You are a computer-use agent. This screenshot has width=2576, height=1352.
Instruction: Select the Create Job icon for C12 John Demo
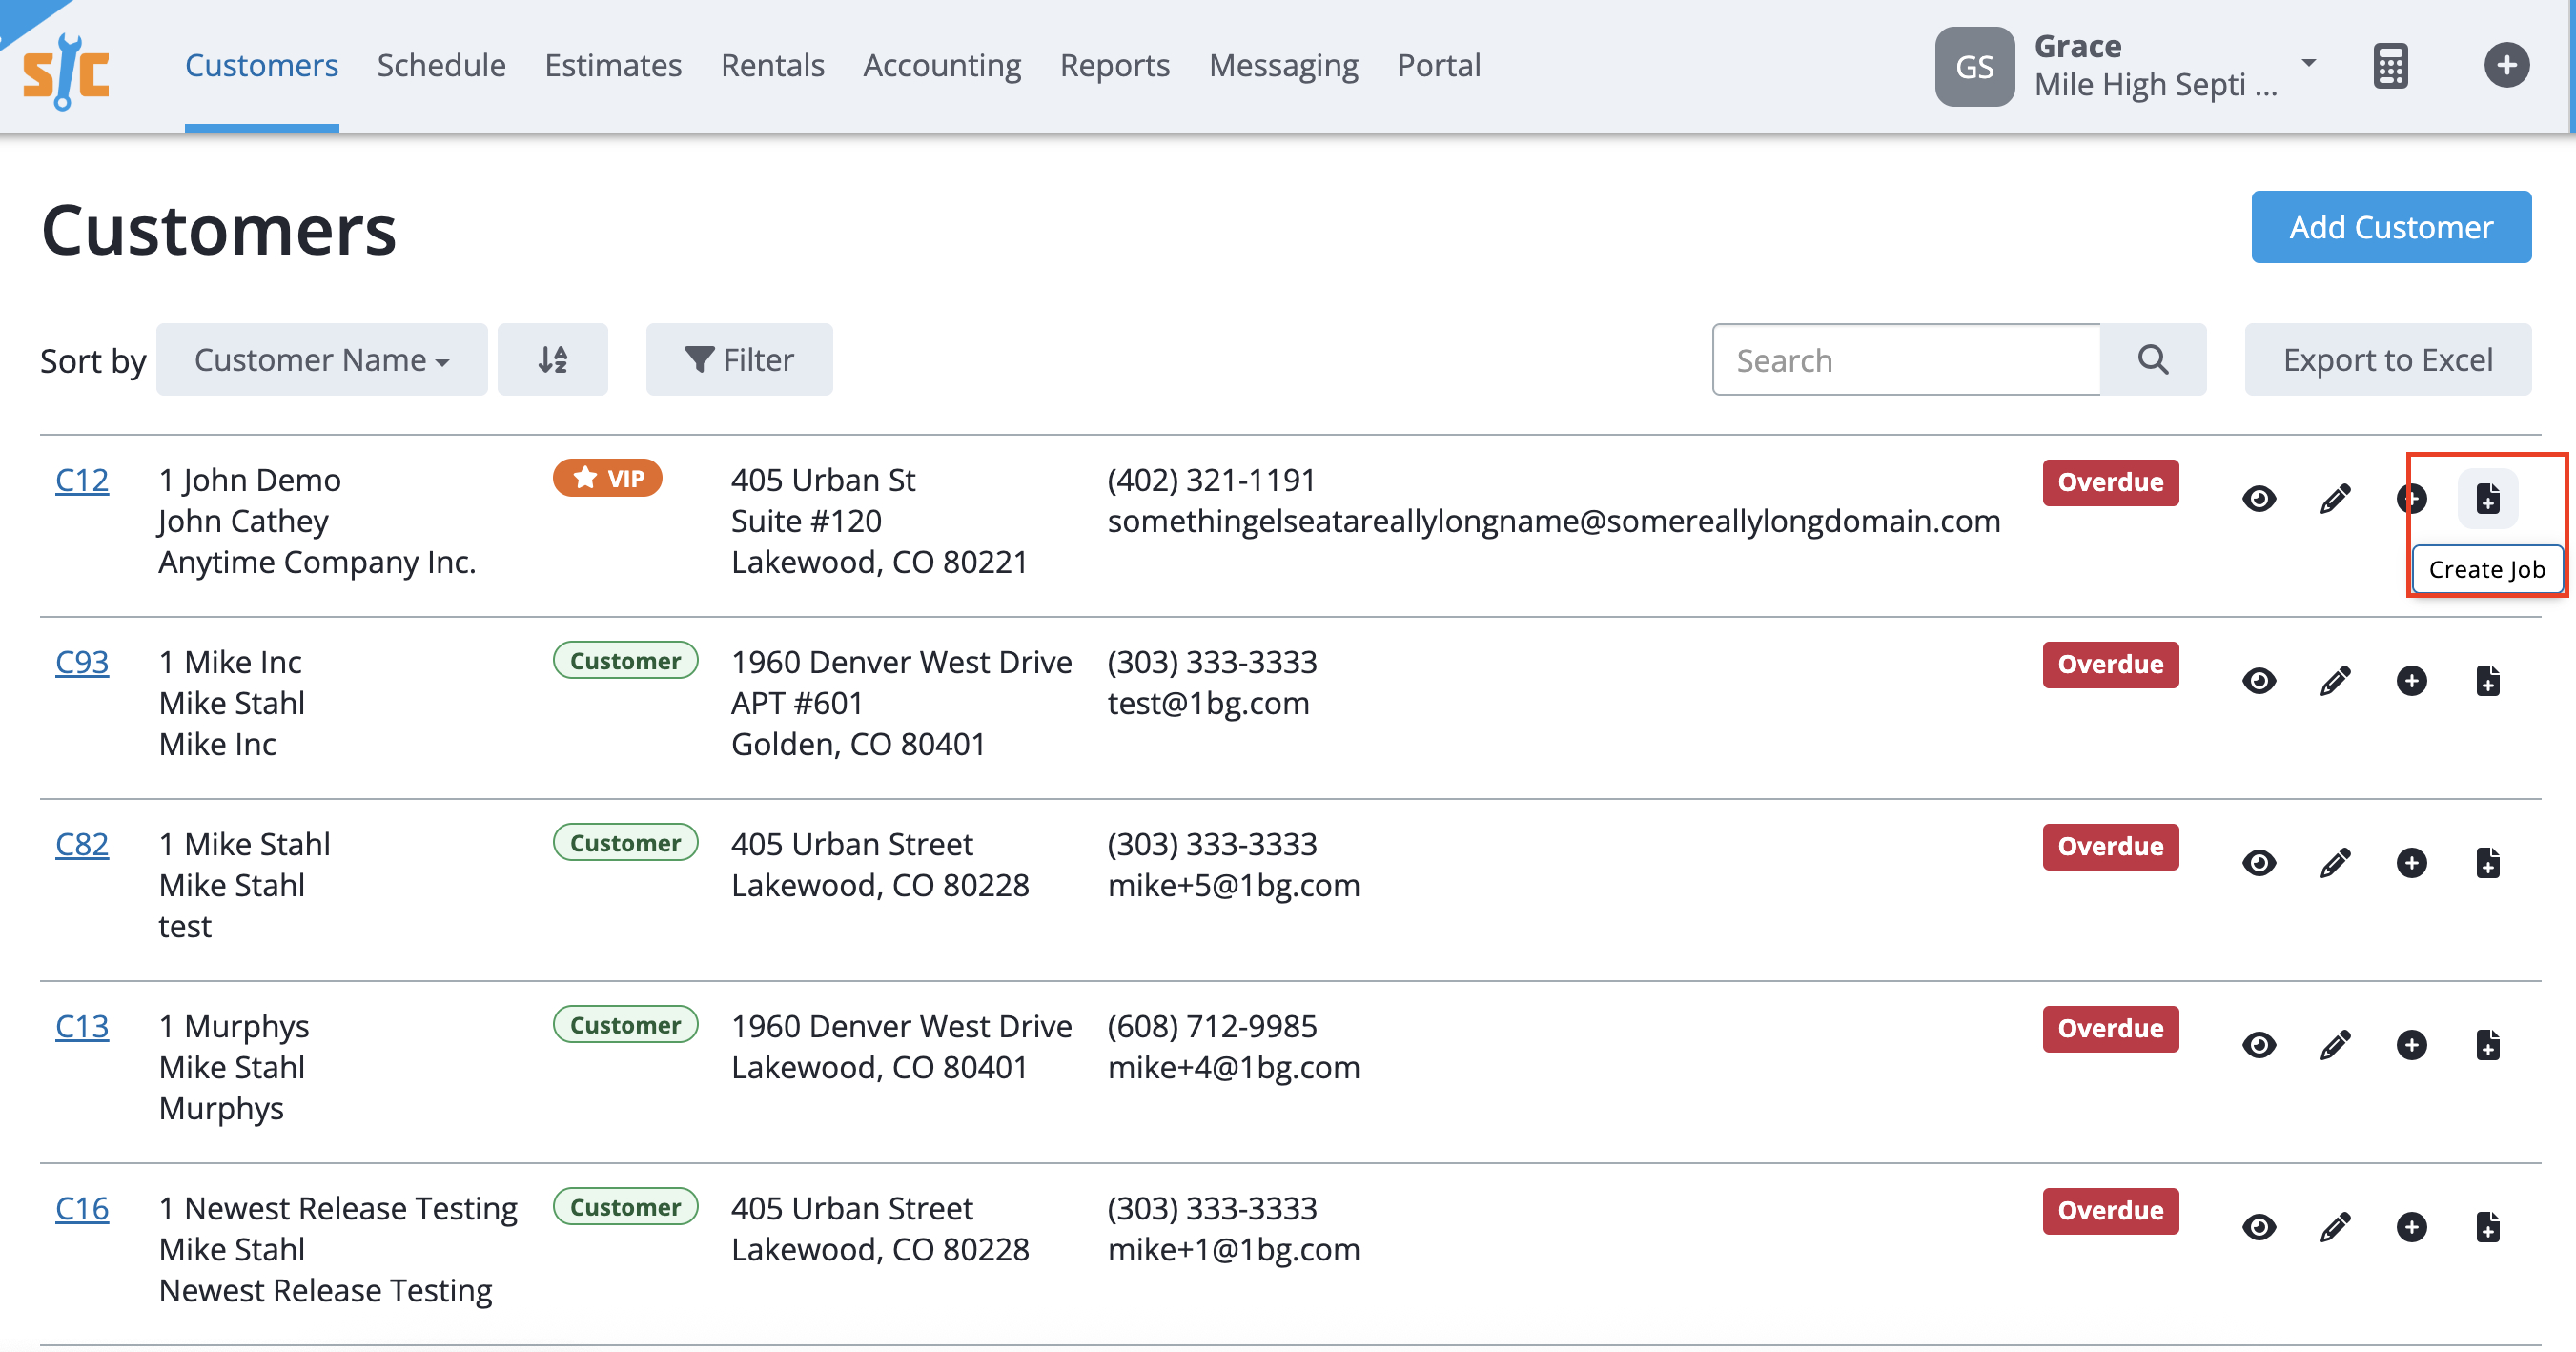click(2487, 498)
